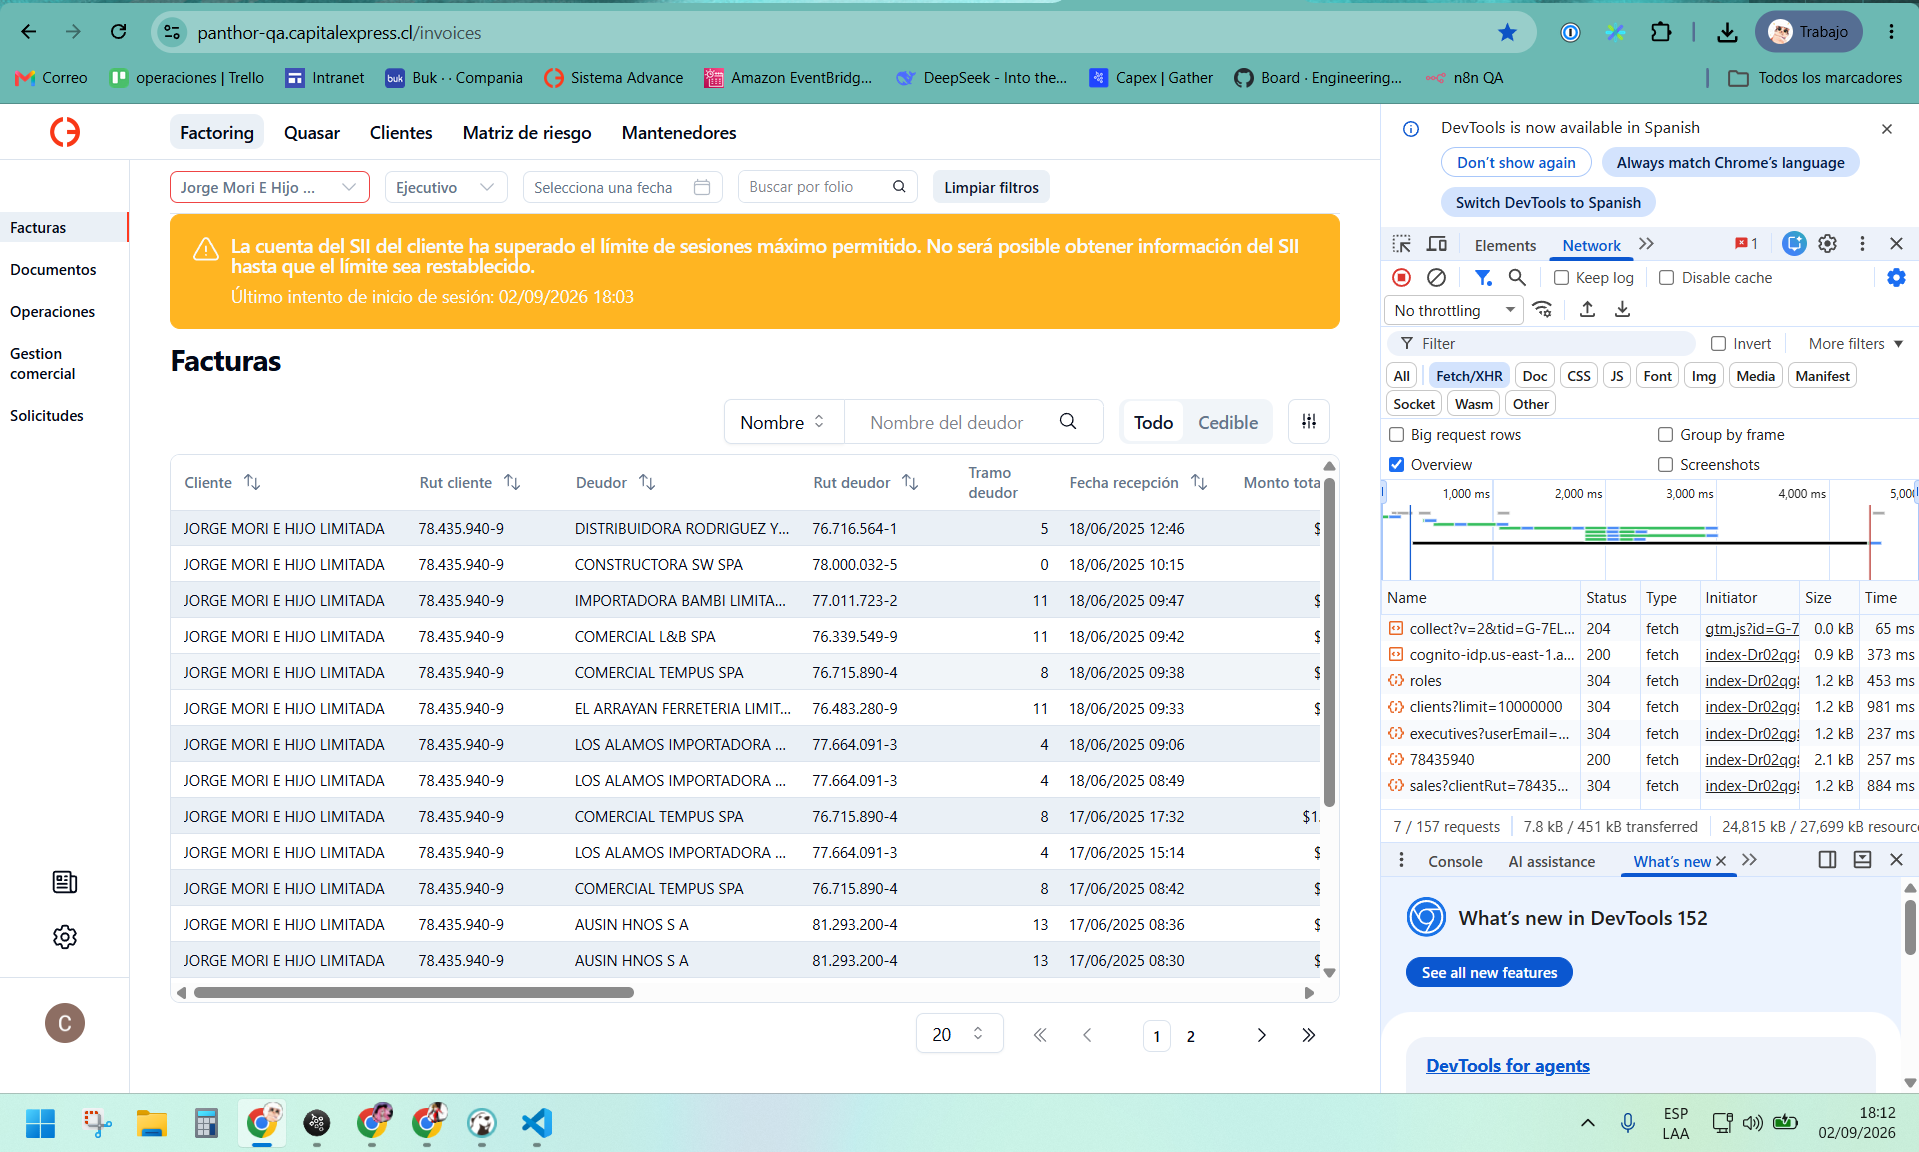Click the calendar icon in date filter
1919x1152 pixels.
[702, 187]
